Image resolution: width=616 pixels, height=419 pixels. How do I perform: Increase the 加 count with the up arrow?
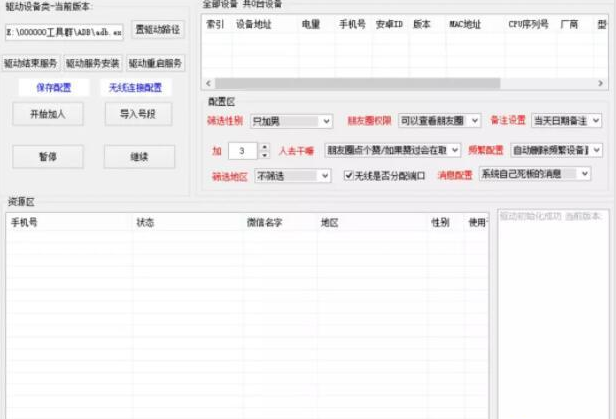264,146
